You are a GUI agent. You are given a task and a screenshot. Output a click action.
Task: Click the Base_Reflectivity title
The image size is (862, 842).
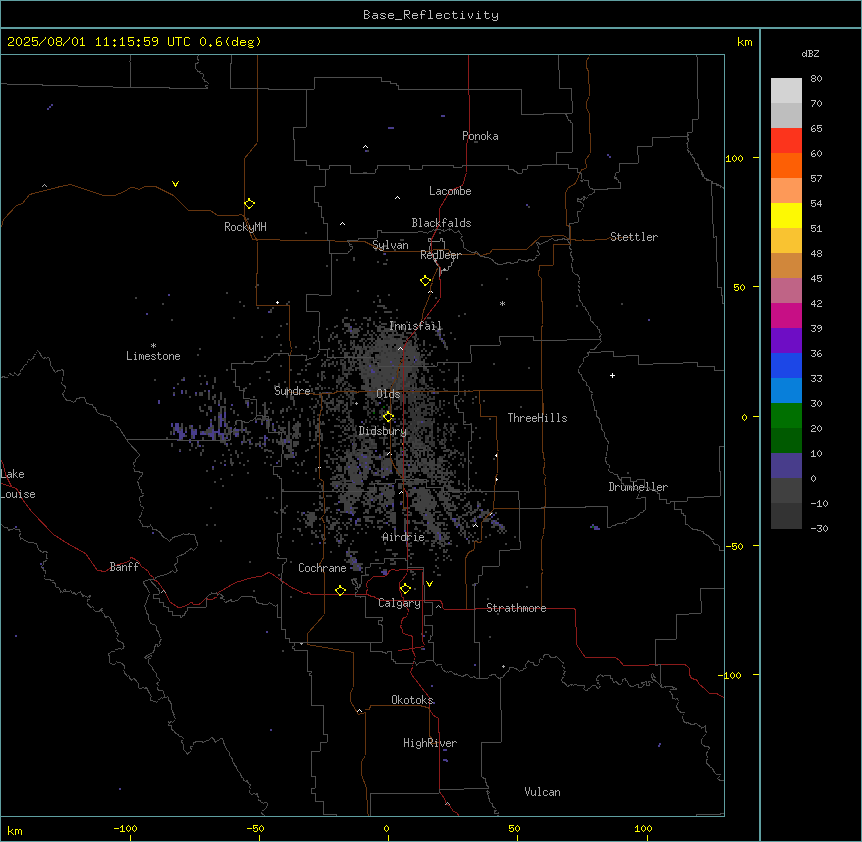tap(431, 15)
